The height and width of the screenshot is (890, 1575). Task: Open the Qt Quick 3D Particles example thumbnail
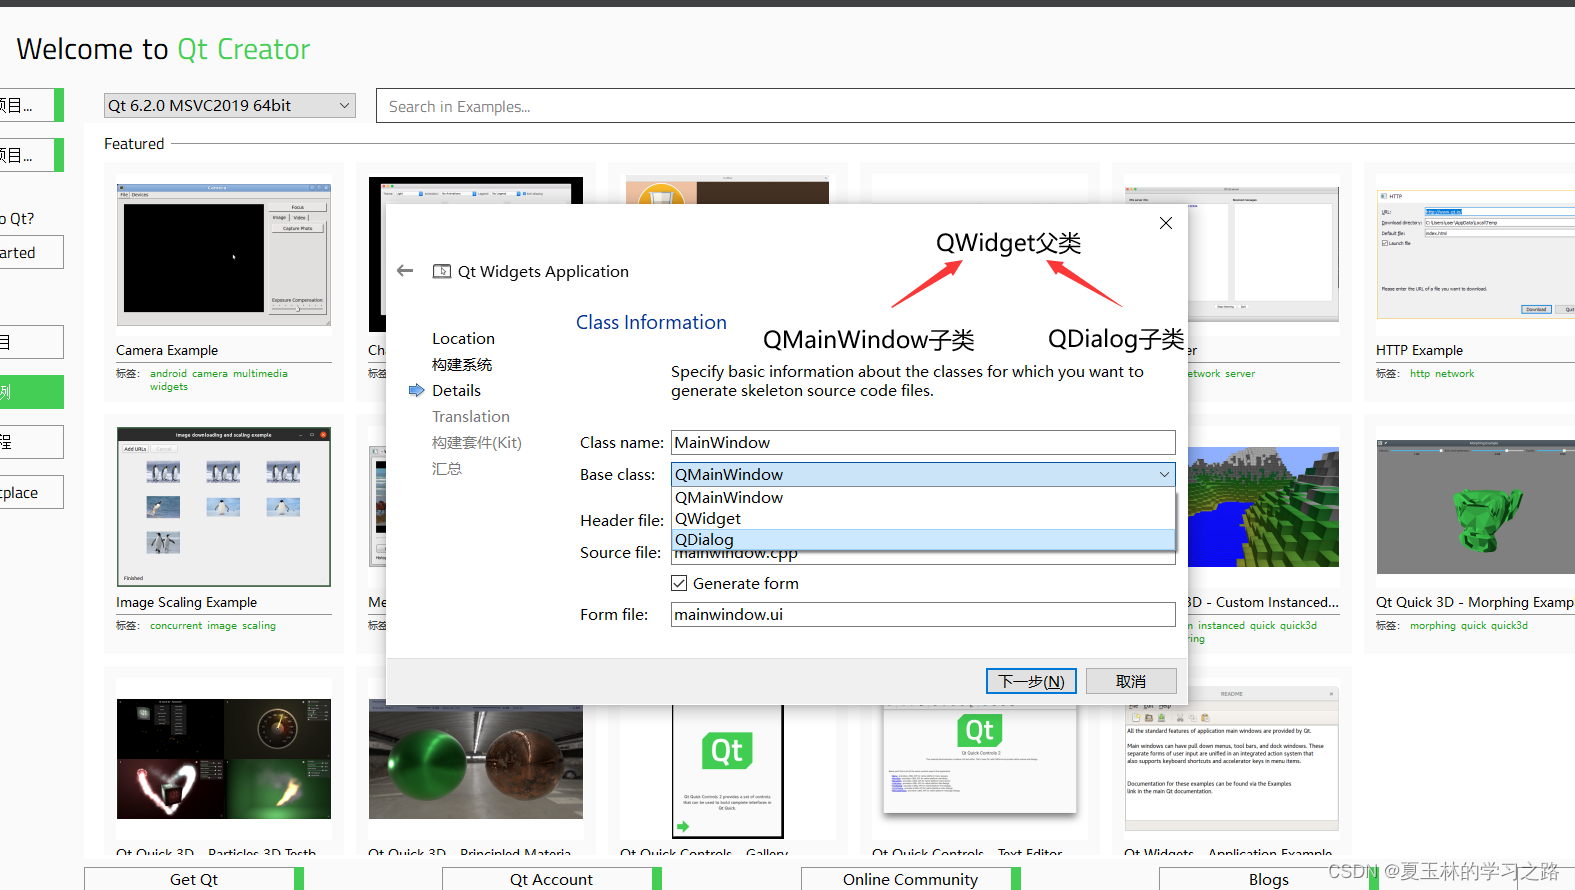224,759
